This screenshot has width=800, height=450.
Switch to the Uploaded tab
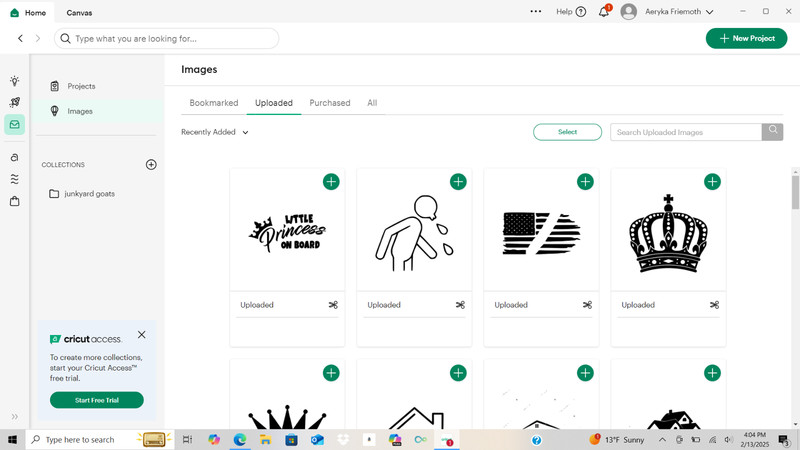point(274,103)
